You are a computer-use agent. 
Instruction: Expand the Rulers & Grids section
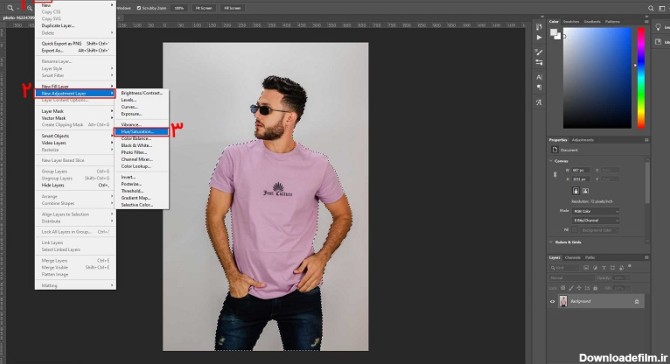pos(551,242)
